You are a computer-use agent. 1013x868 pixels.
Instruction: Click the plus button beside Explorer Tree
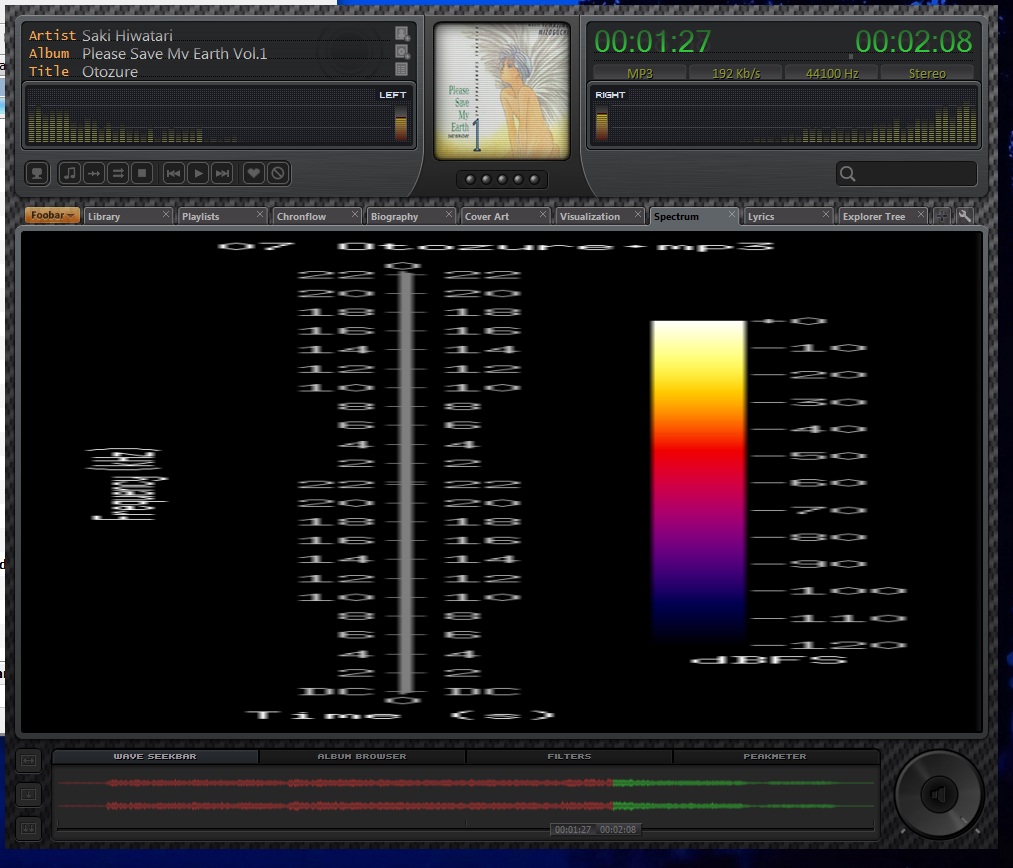(x=942, y=216)
